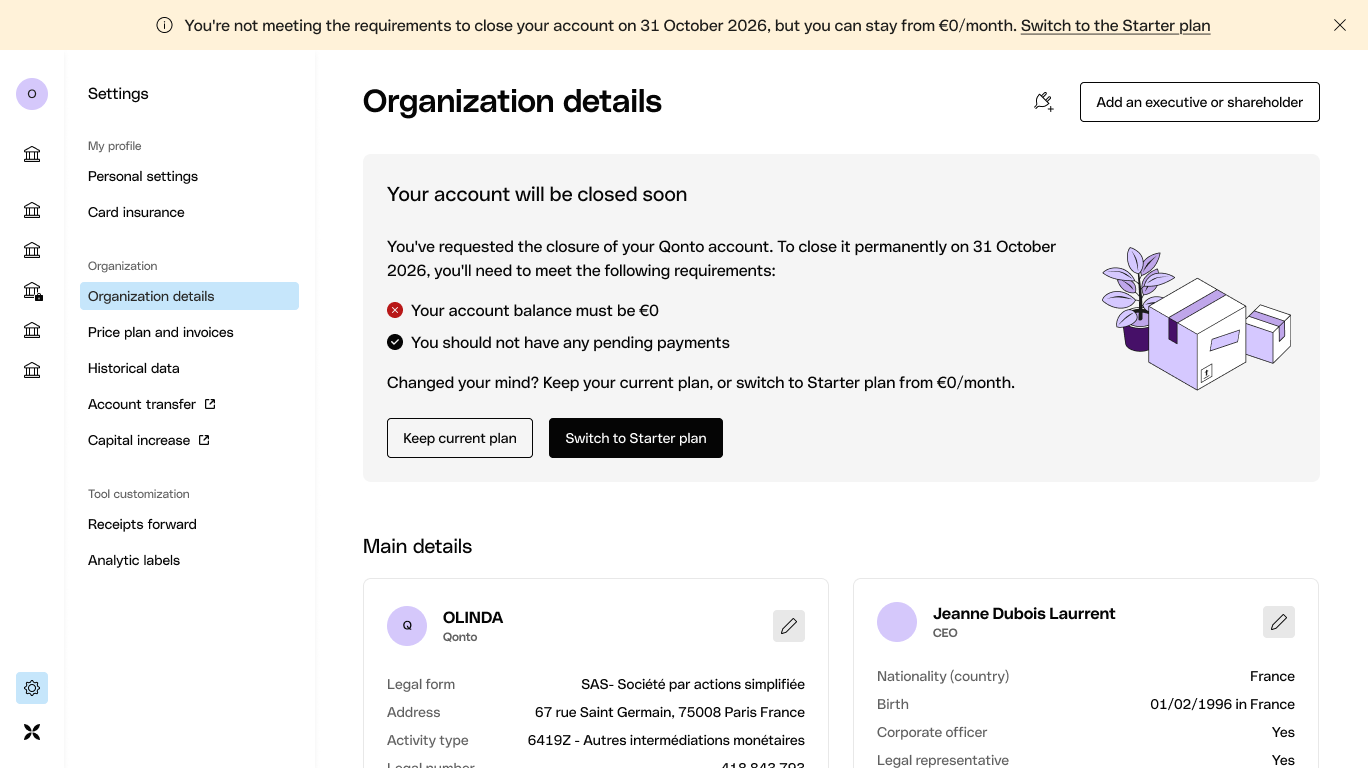Click the Qonto logo icon at bottom left
Viewport: 1368px width, 768px height.
(32, 732)
